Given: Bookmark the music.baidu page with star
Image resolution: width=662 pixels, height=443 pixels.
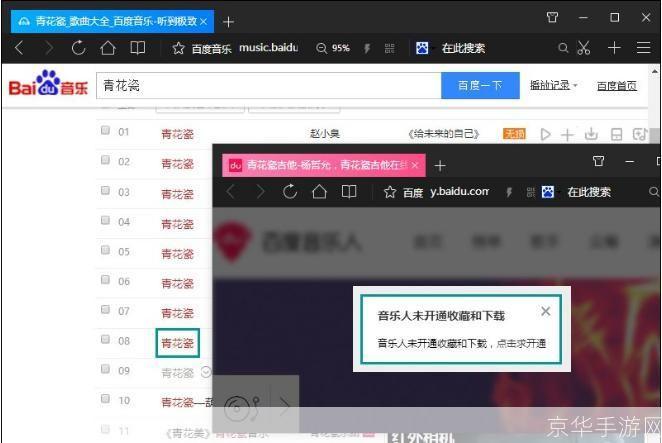Looking at the screenshot, I should point(179,48).
